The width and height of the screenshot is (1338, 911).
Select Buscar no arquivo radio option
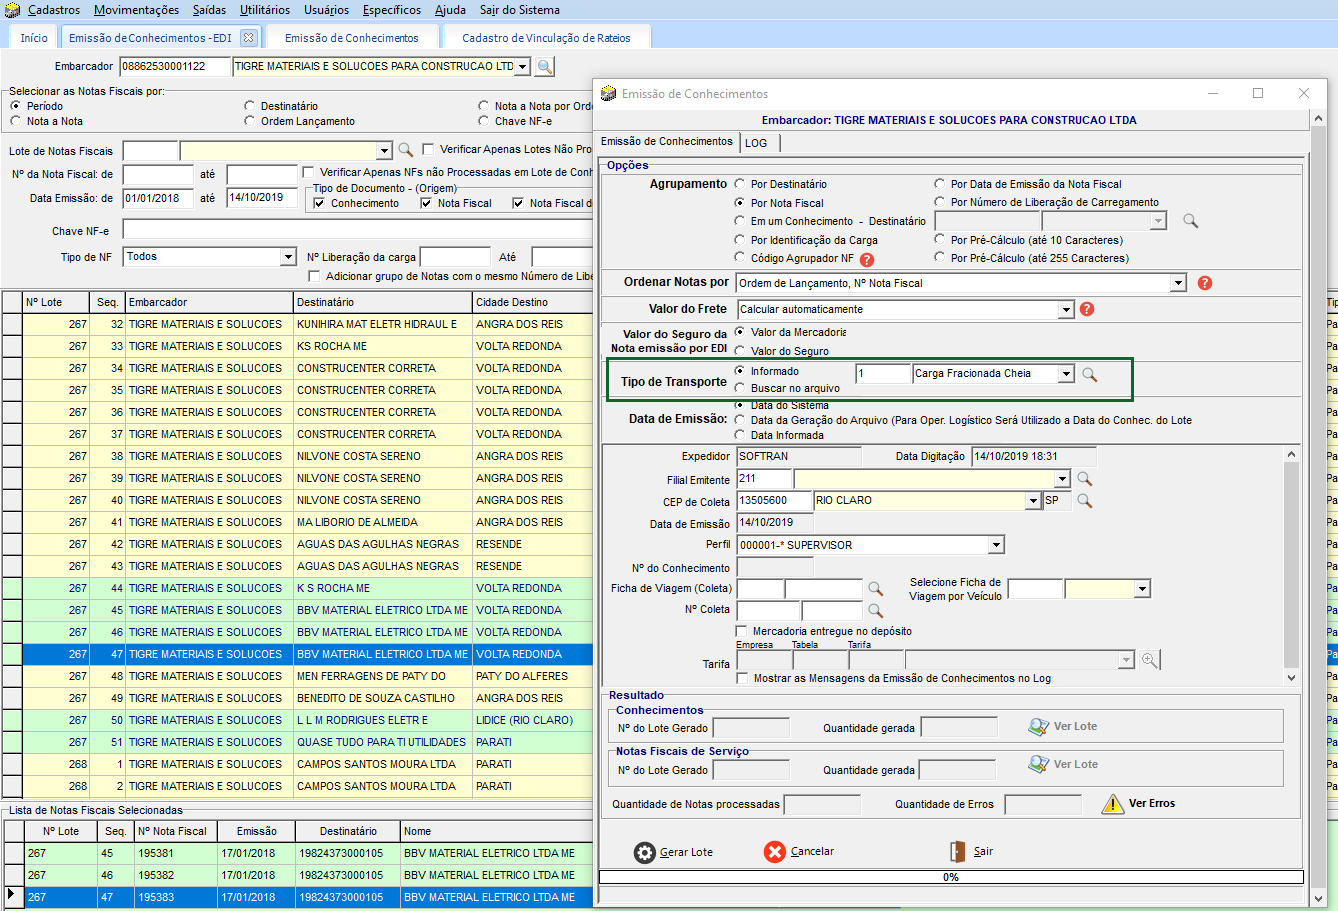[740, 388]
